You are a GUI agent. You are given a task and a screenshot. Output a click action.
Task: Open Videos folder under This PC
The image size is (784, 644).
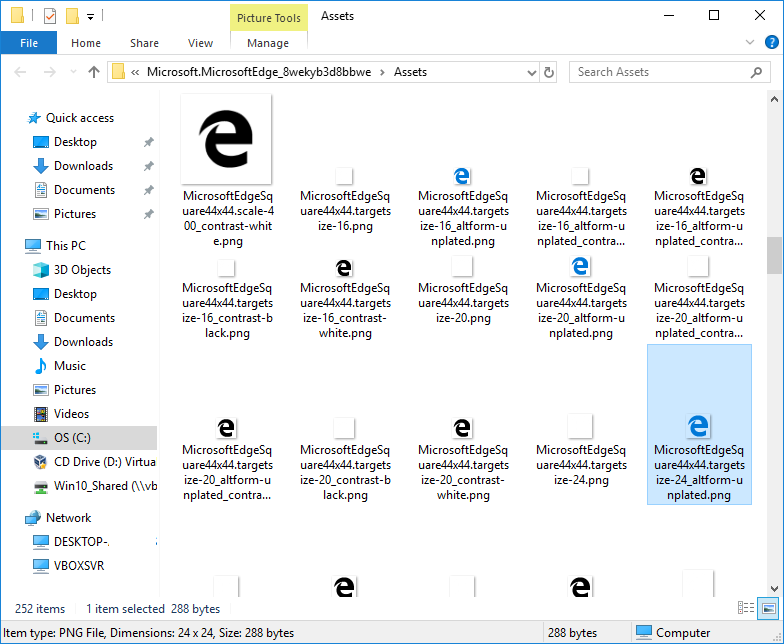[71, 414]
